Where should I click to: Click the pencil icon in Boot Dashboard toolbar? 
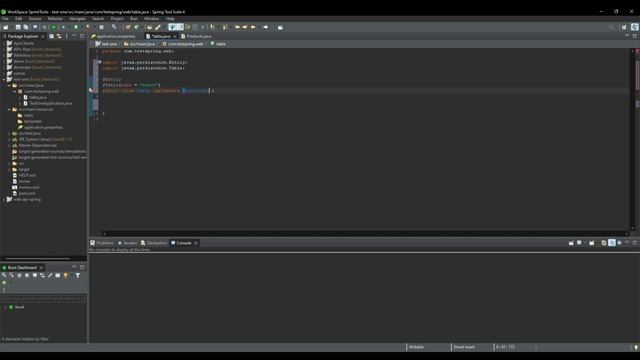point(50,276)
